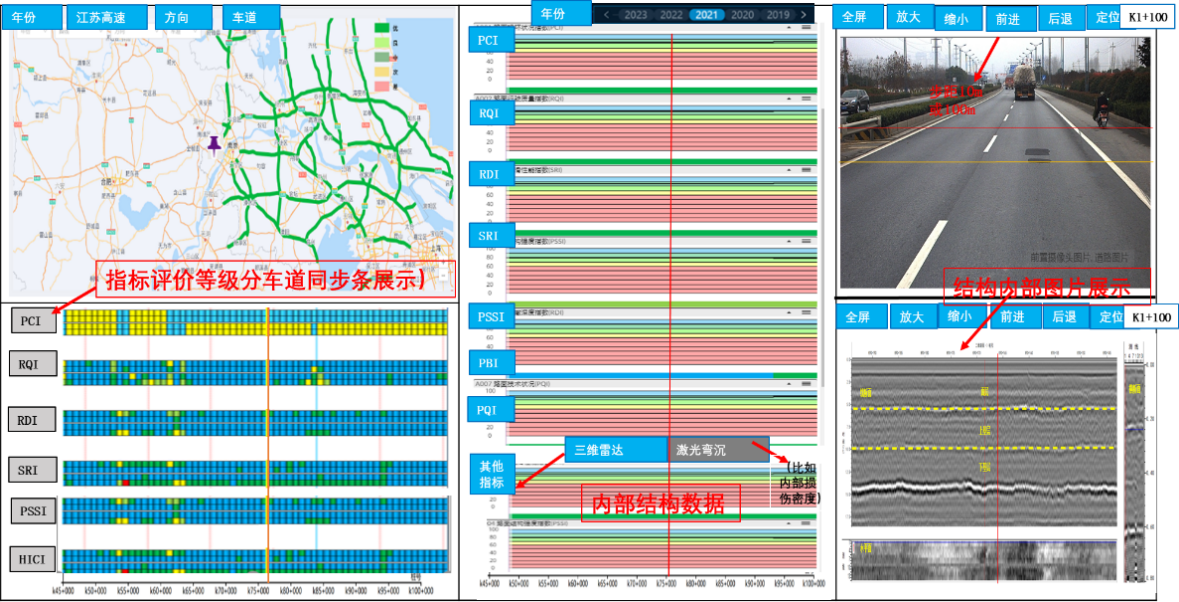Image resolution: width=1179 pixels, height=602 pixels.
Task: Click the previous arrow in the year selector
Action: coord(606,15)
